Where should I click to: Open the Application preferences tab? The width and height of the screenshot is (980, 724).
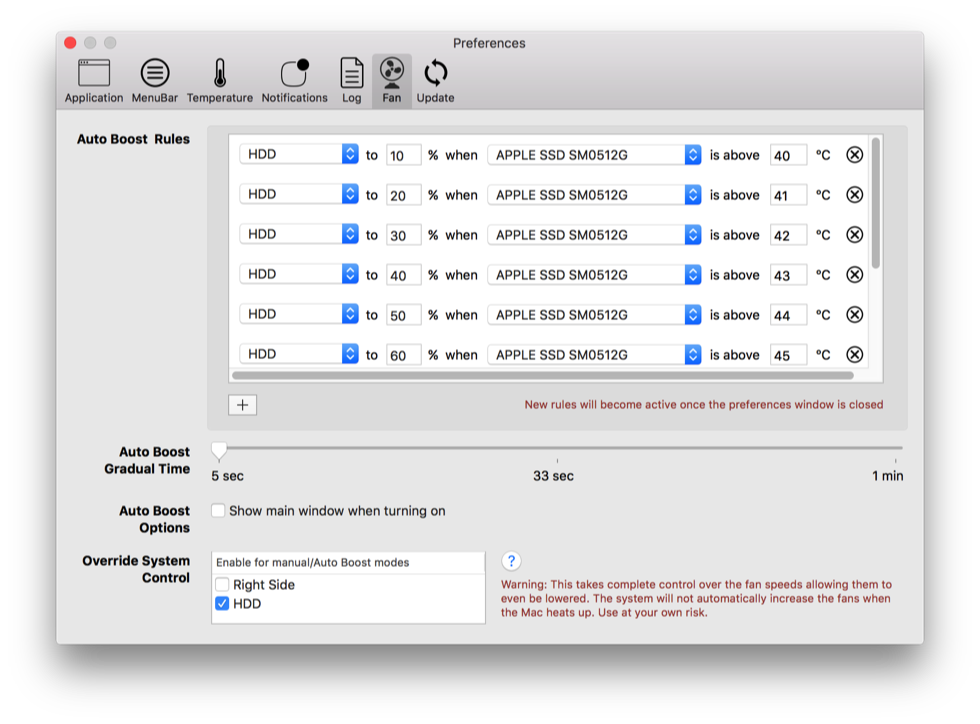(x=94, y=81)
